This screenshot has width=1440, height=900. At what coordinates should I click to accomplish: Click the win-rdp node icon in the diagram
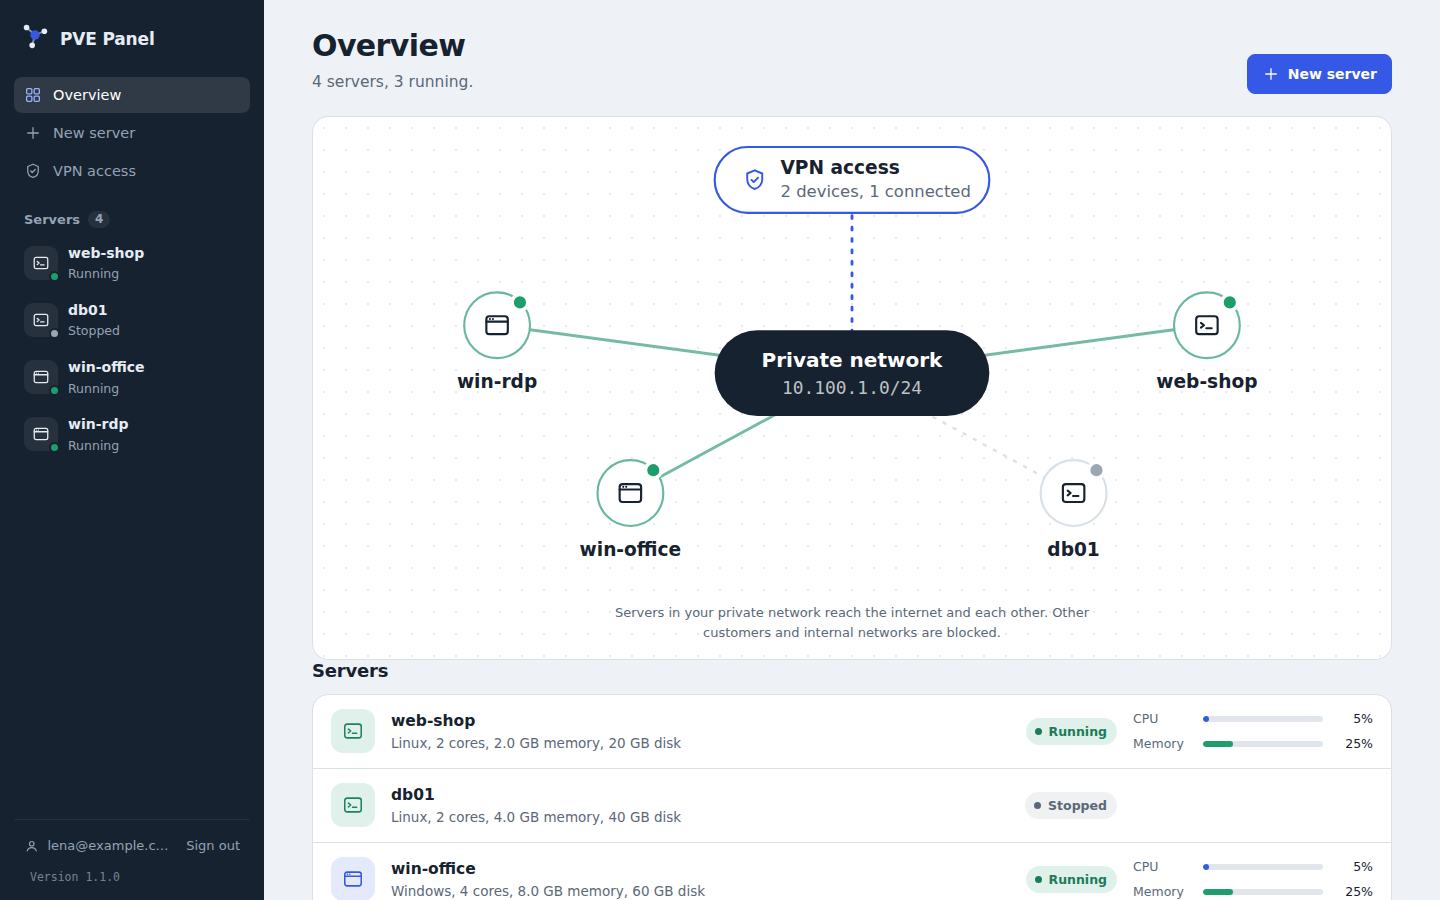click(x=497, y=325)
